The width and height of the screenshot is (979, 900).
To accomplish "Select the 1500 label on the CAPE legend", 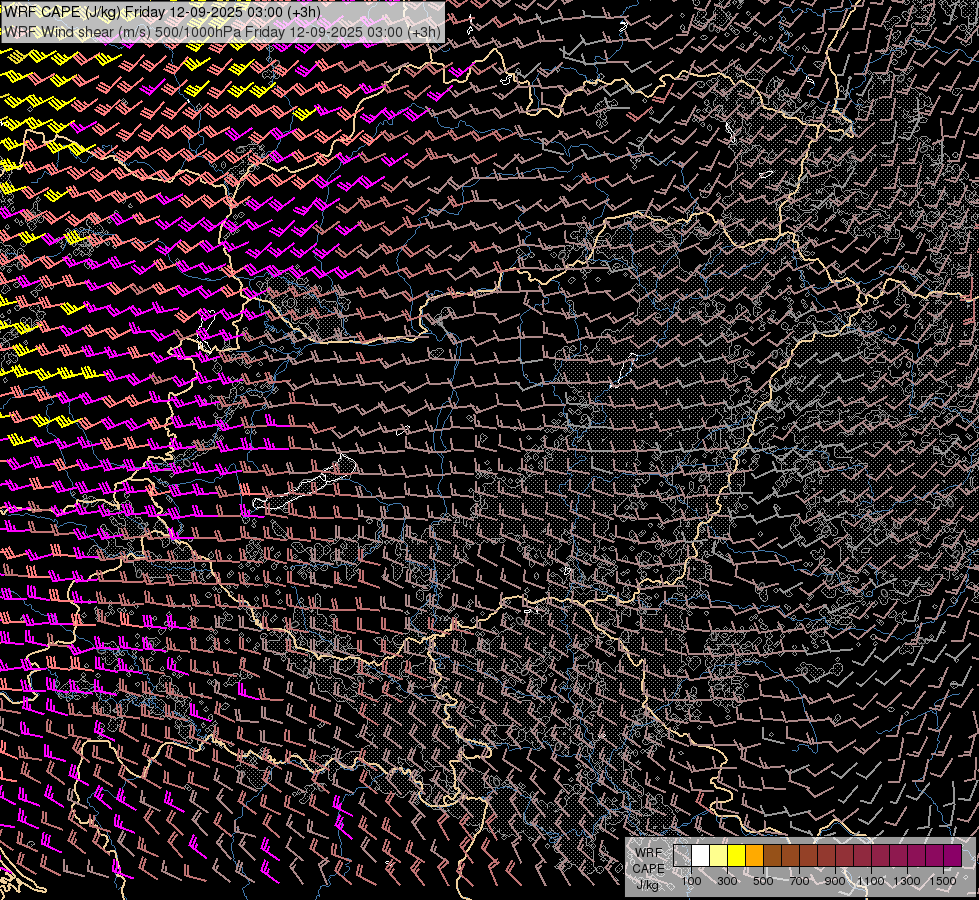I will [x=943, y=881].
